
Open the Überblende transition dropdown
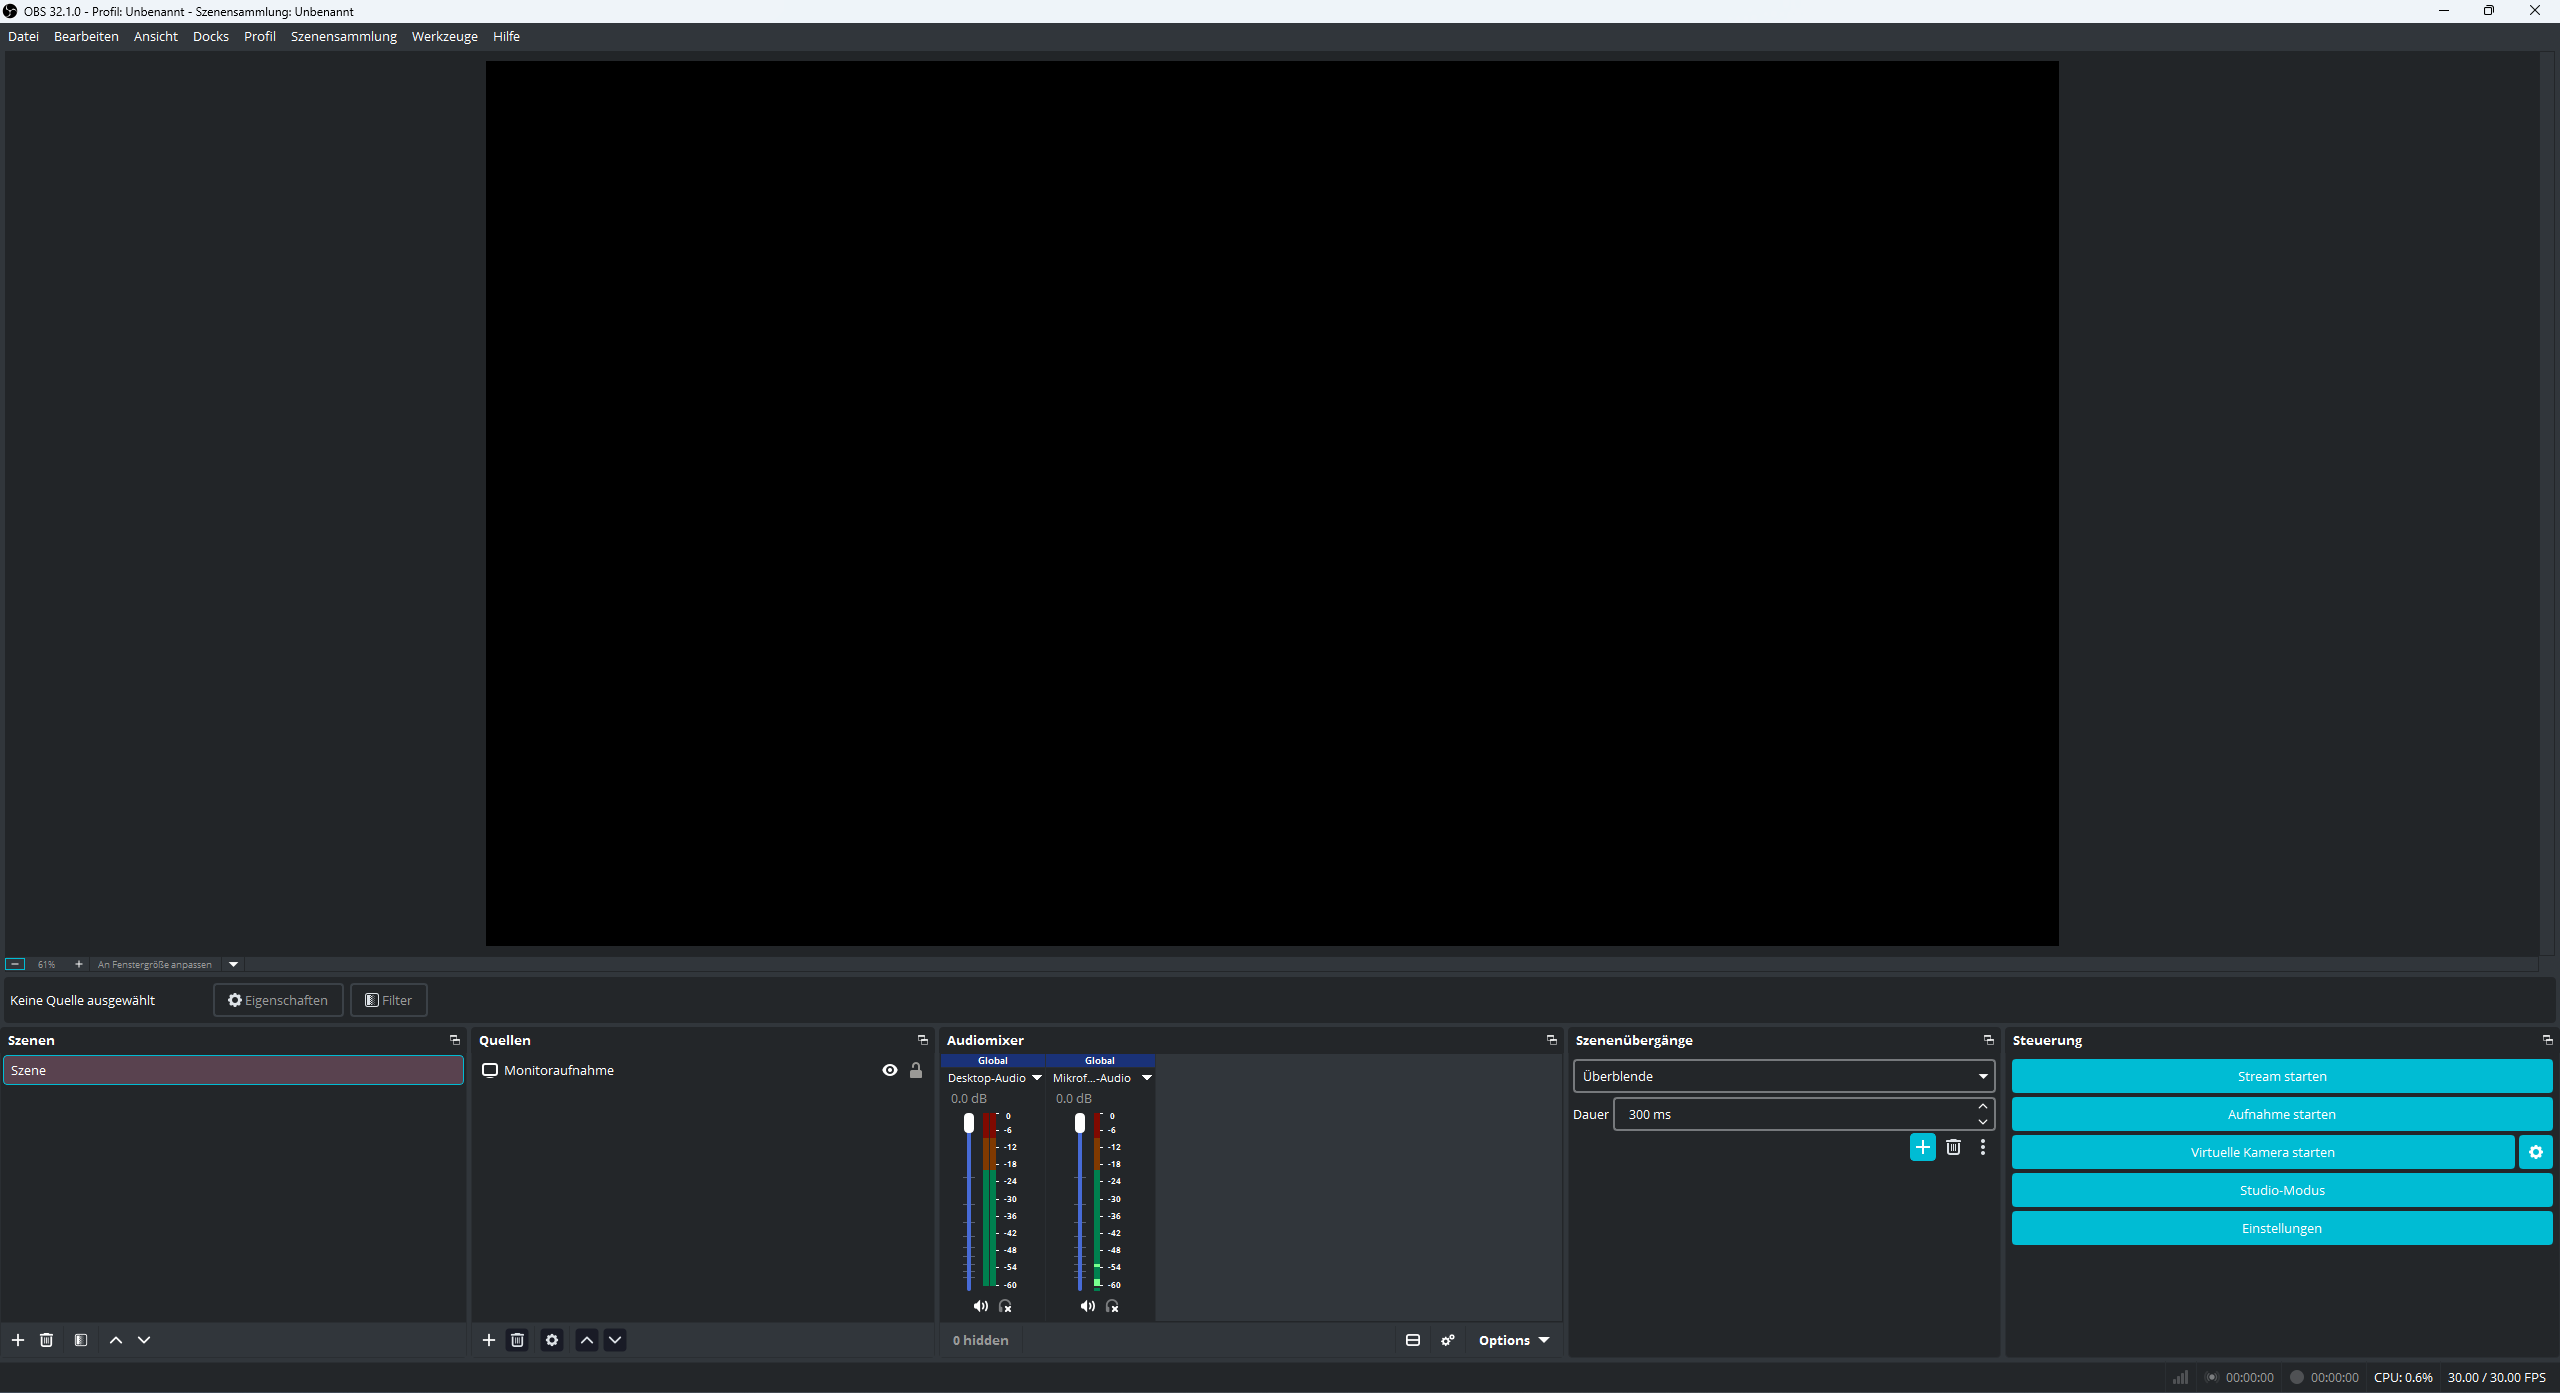[1784, 1076]
